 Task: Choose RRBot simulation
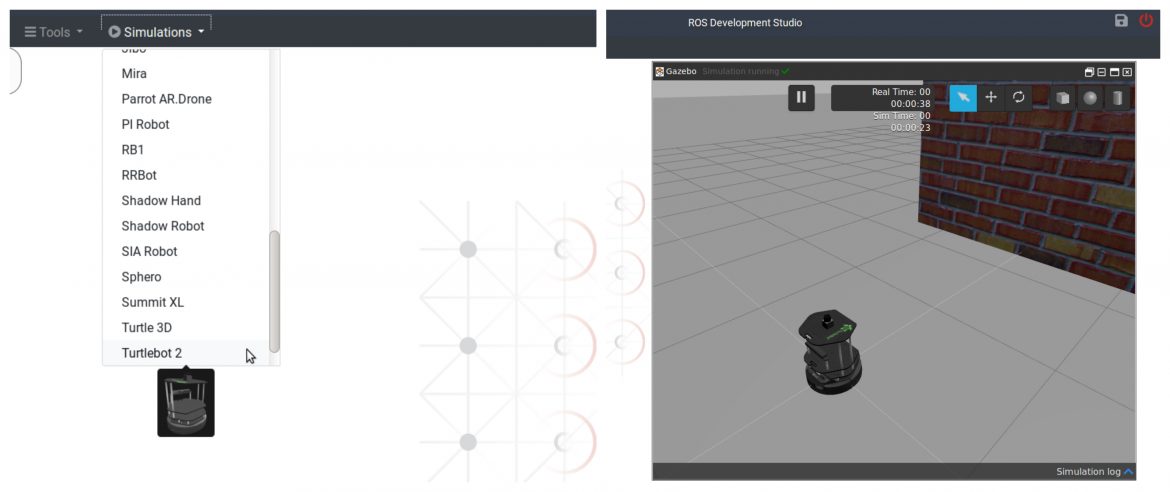pyautogui.click(x=186, y=175)
